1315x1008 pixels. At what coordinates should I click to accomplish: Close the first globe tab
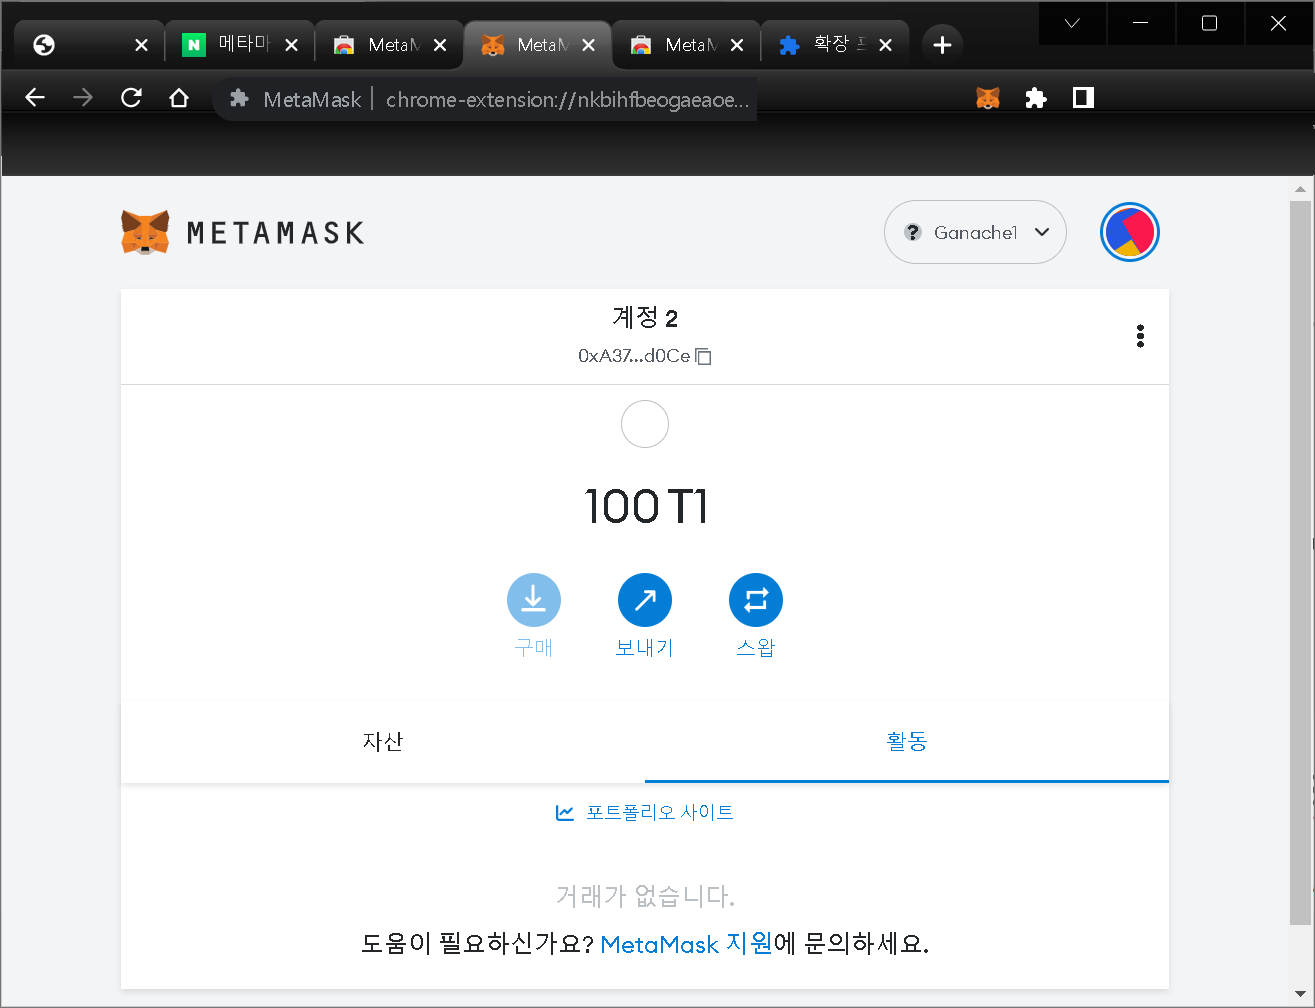pos(141,45)
